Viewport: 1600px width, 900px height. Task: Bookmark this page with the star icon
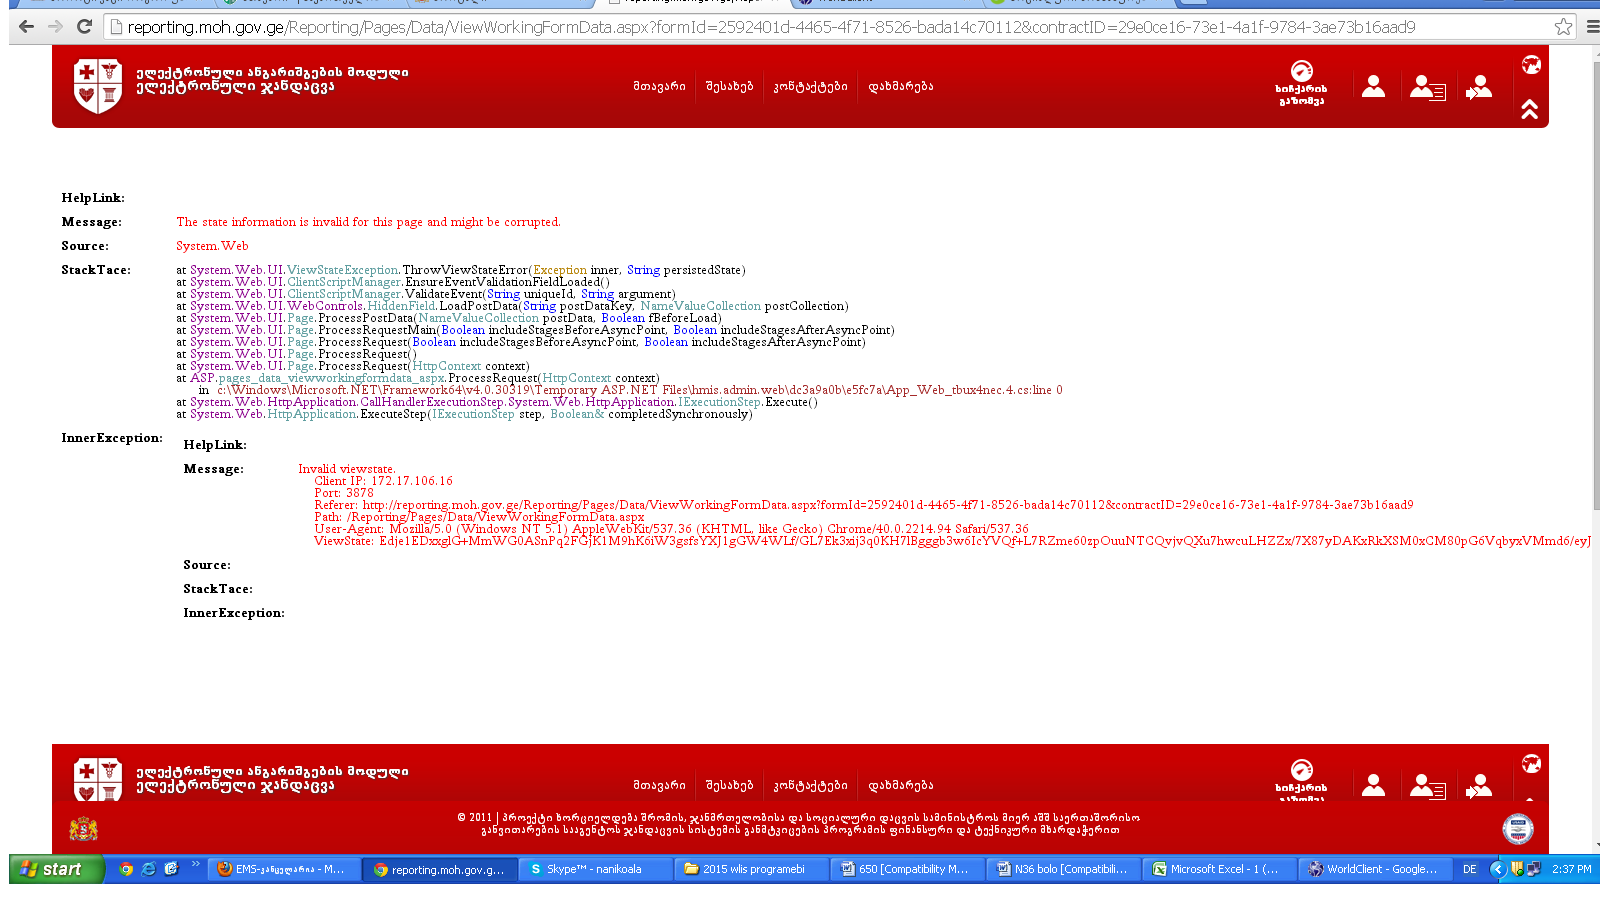point(1563,27)
